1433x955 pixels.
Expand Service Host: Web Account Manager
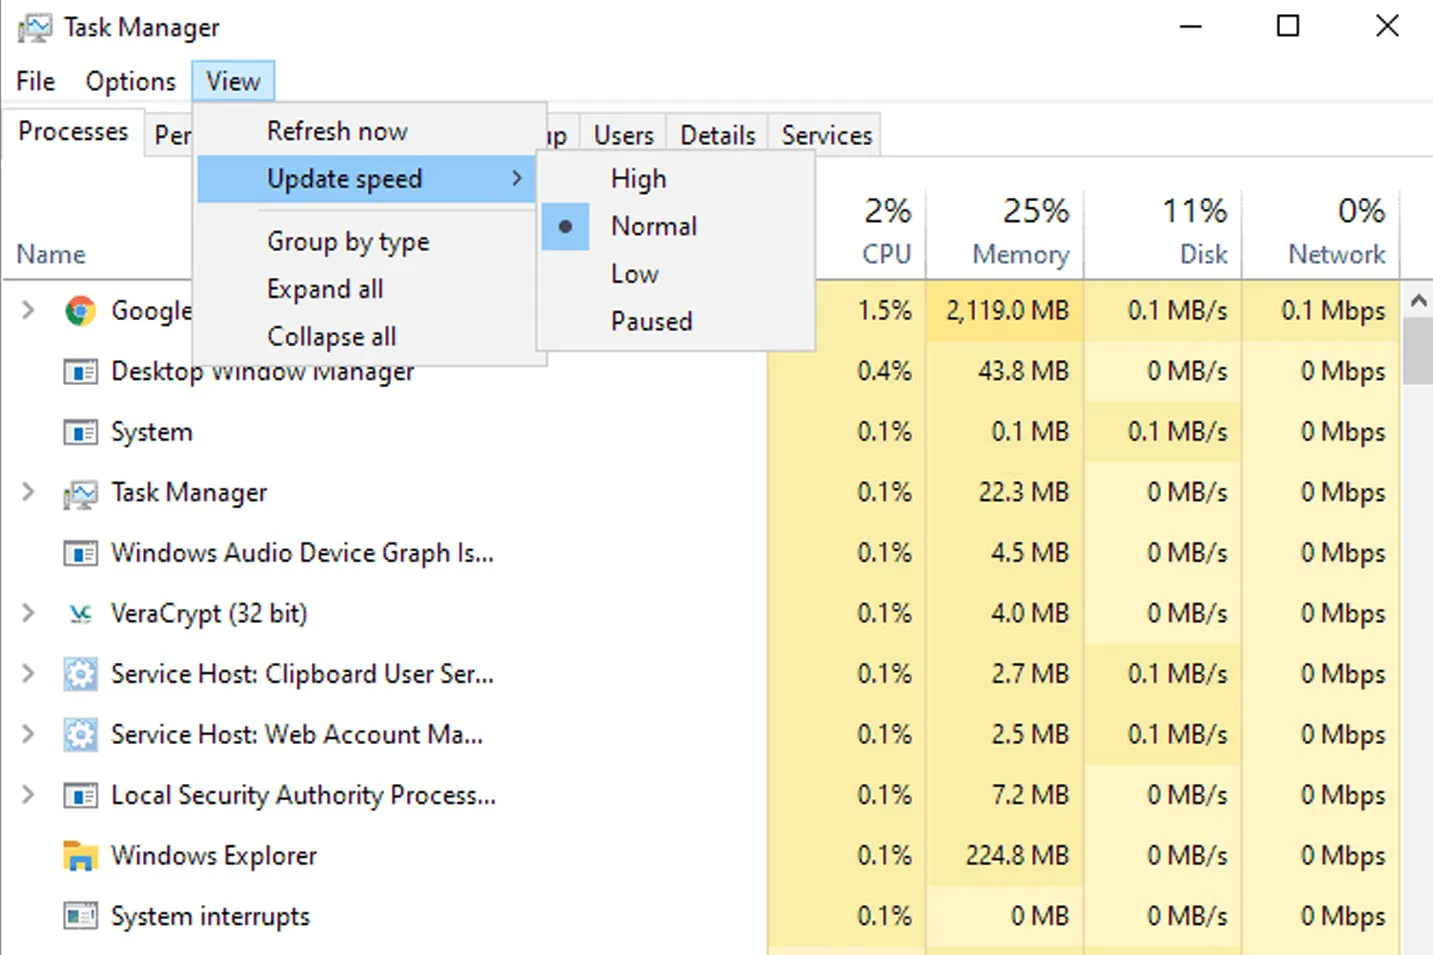point(28,734)
